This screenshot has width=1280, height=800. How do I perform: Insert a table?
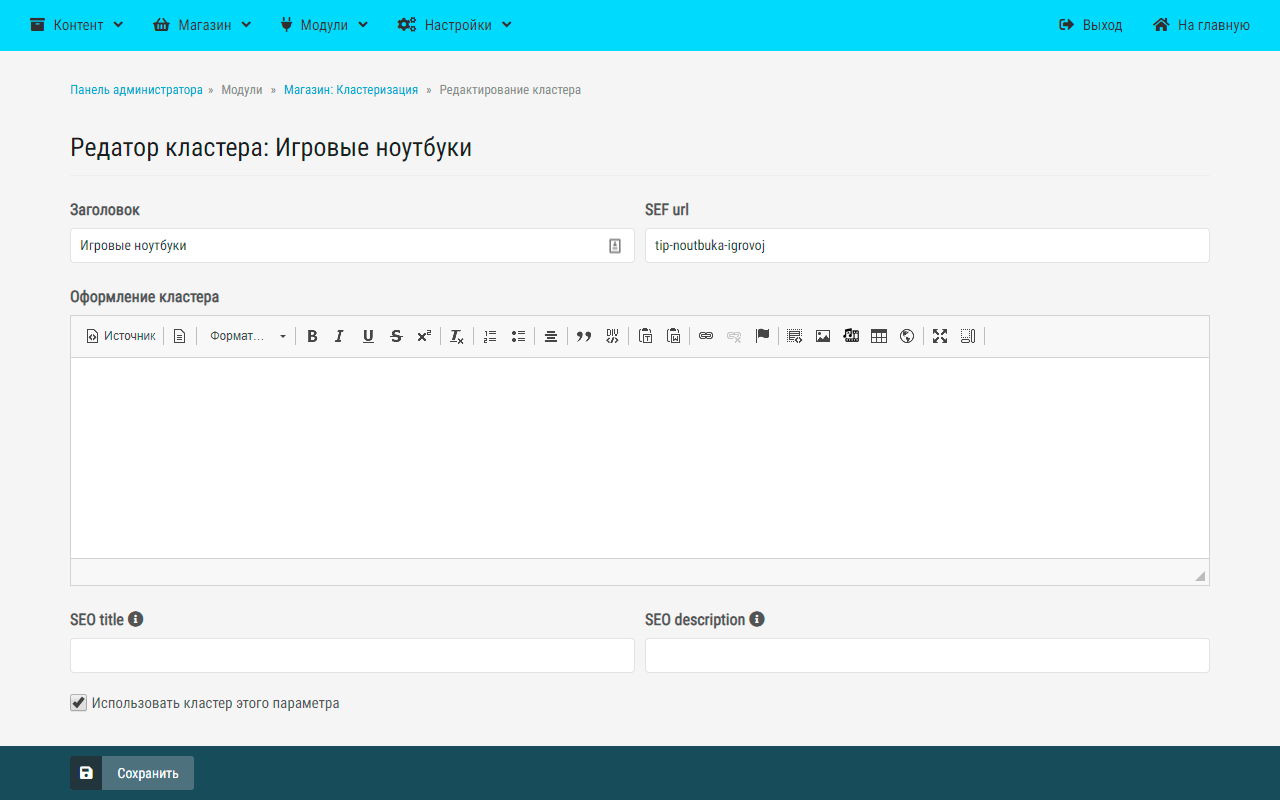coord(879,336)
